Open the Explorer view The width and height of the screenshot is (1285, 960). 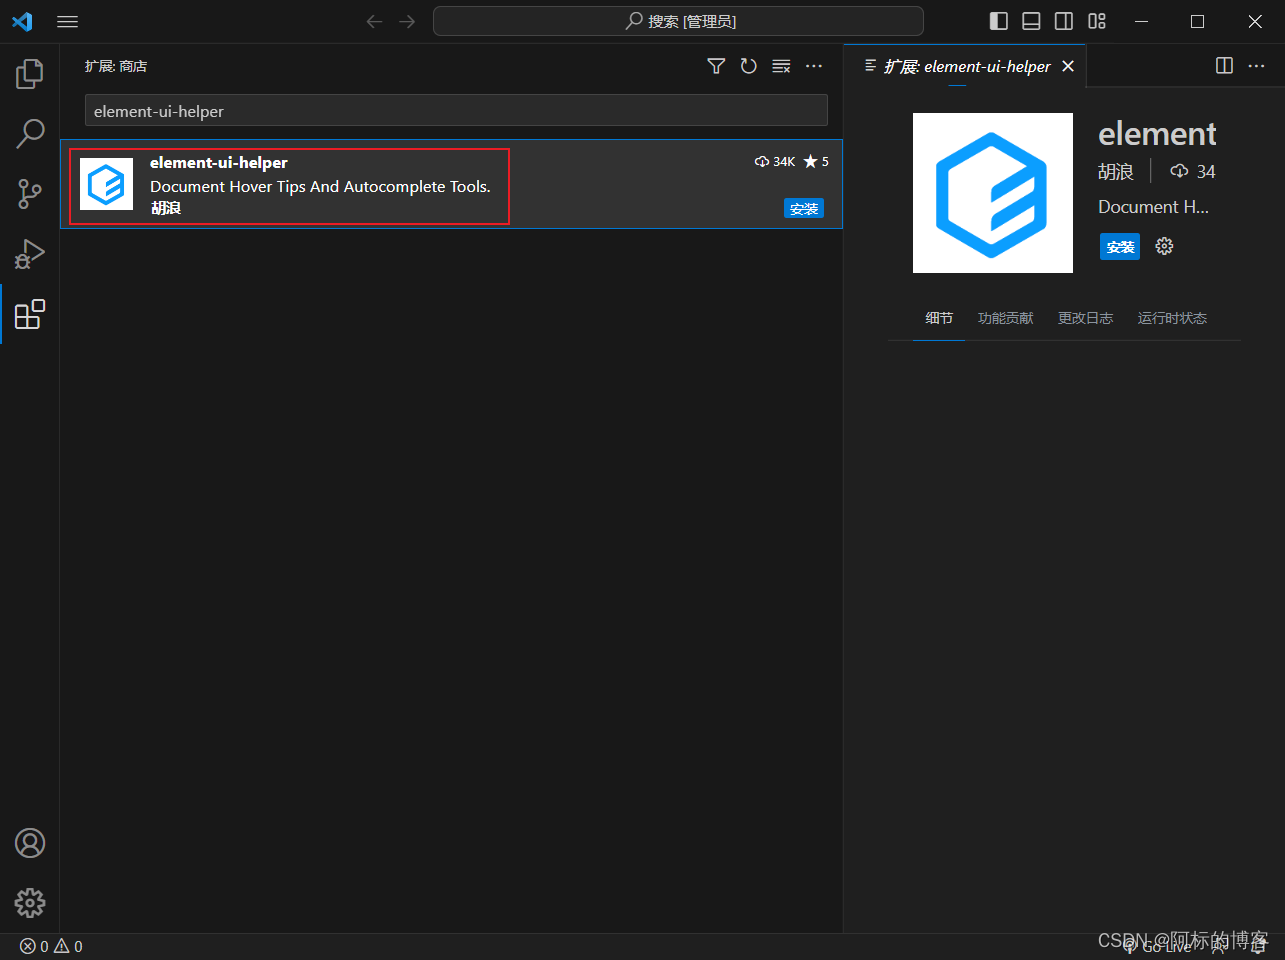coord(29,72)
